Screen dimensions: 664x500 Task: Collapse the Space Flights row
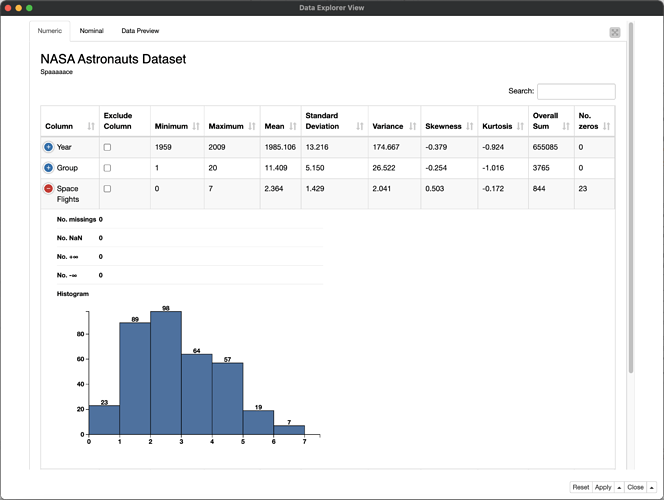(x=48, y=189)
